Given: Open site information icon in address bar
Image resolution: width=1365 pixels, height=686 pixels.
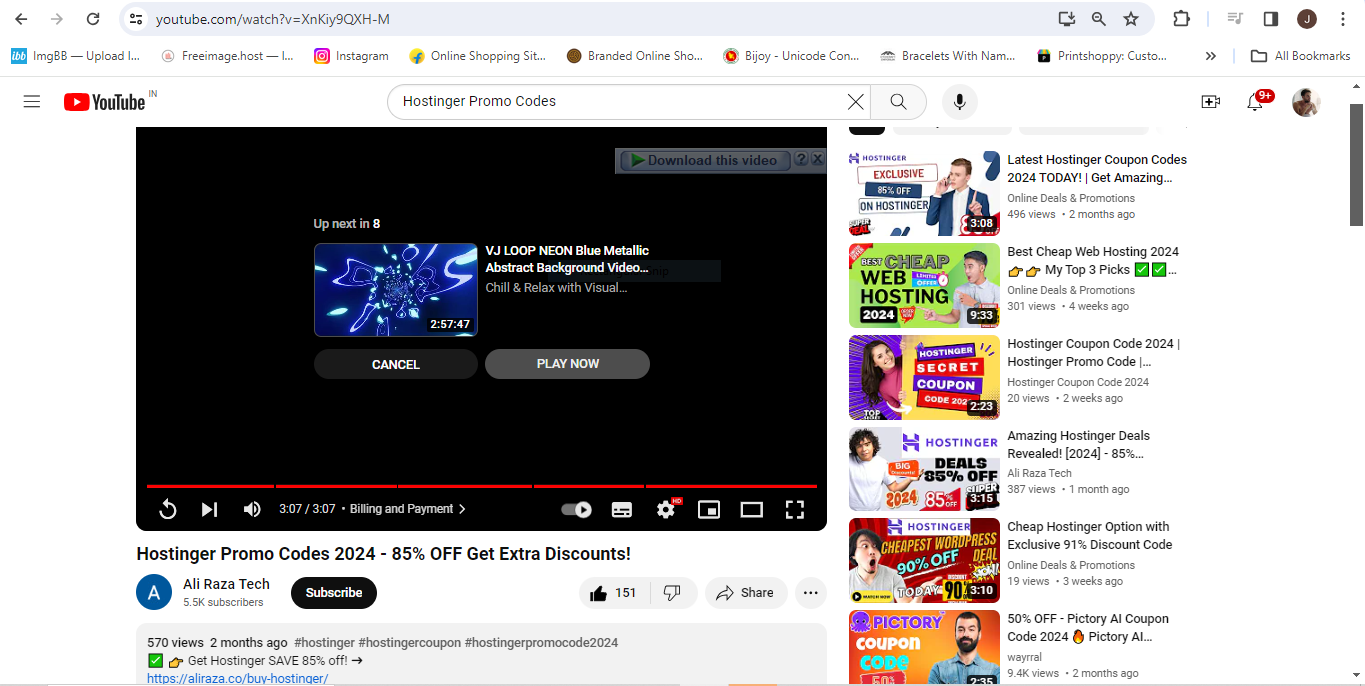Looking at the screenshot, I should (x=137, y=19).
